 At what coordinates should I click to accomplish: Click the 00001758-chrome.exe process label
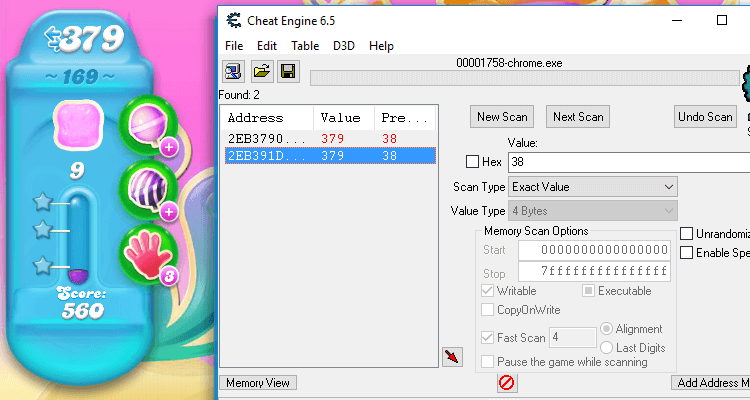pos(509,63)
